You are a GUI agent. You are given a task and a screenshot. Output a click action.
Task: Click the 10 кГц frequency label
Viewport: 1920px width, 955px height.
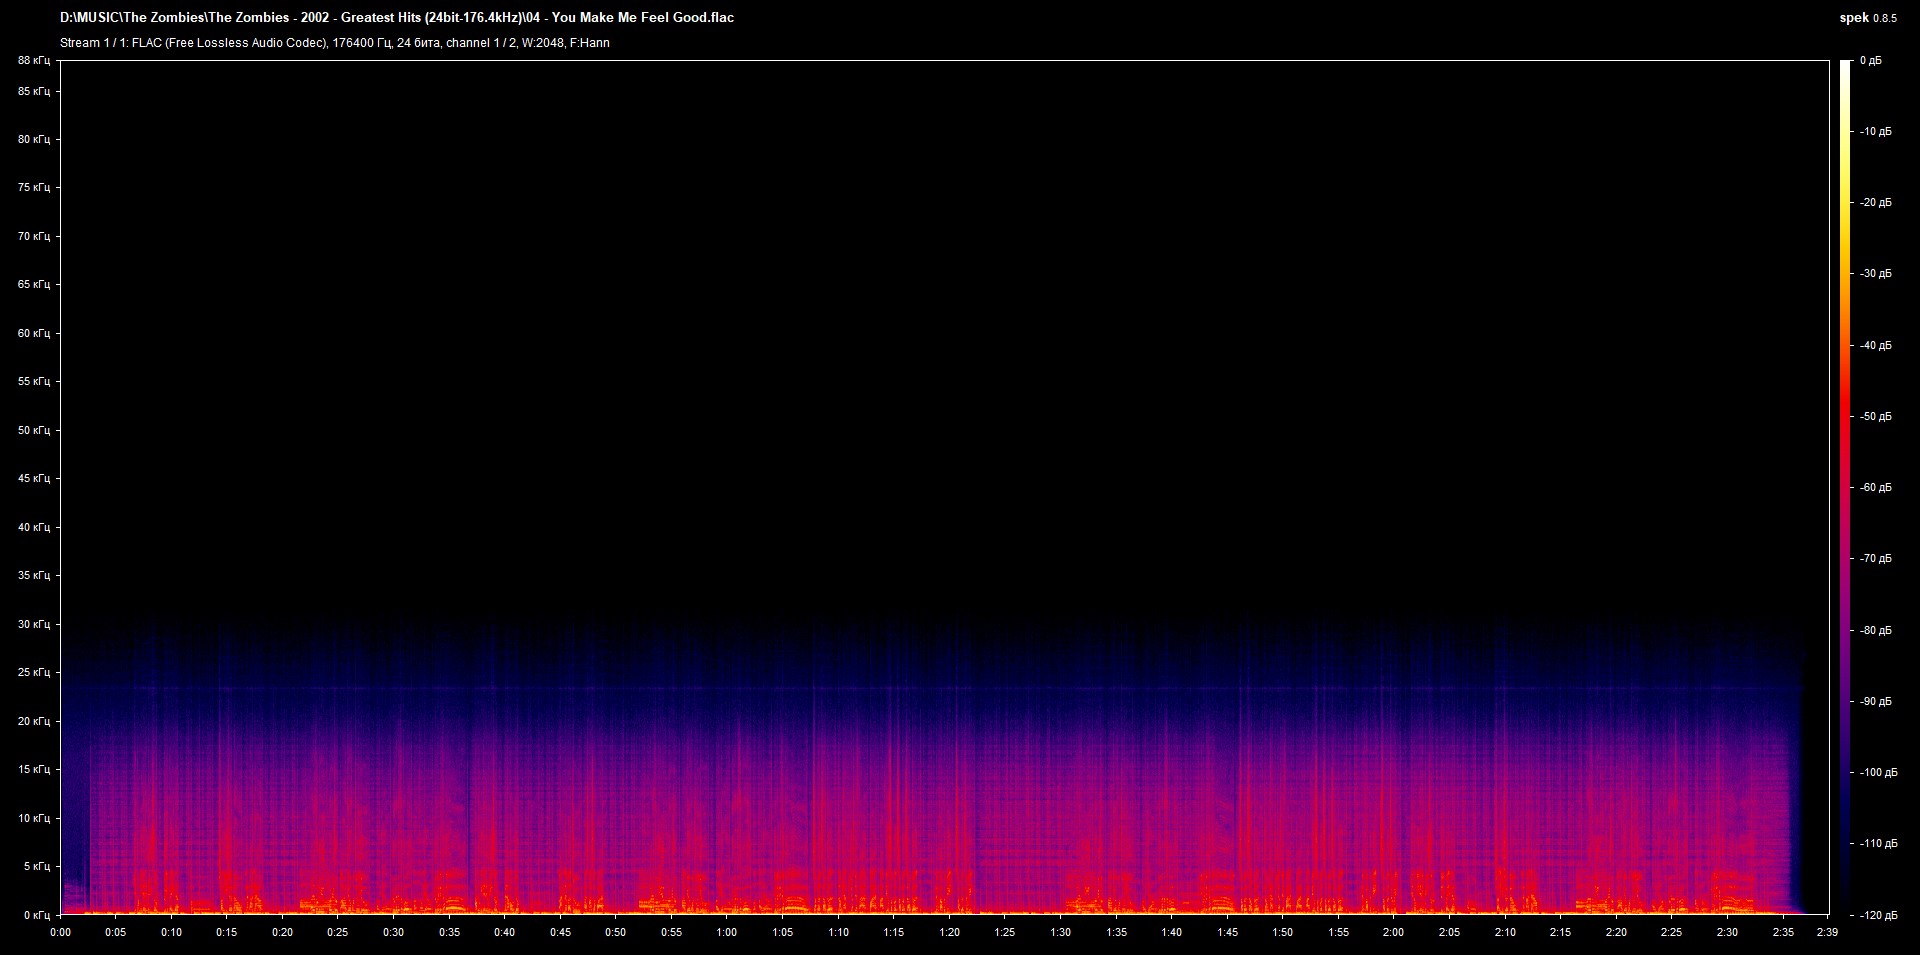tap(34, 818)
